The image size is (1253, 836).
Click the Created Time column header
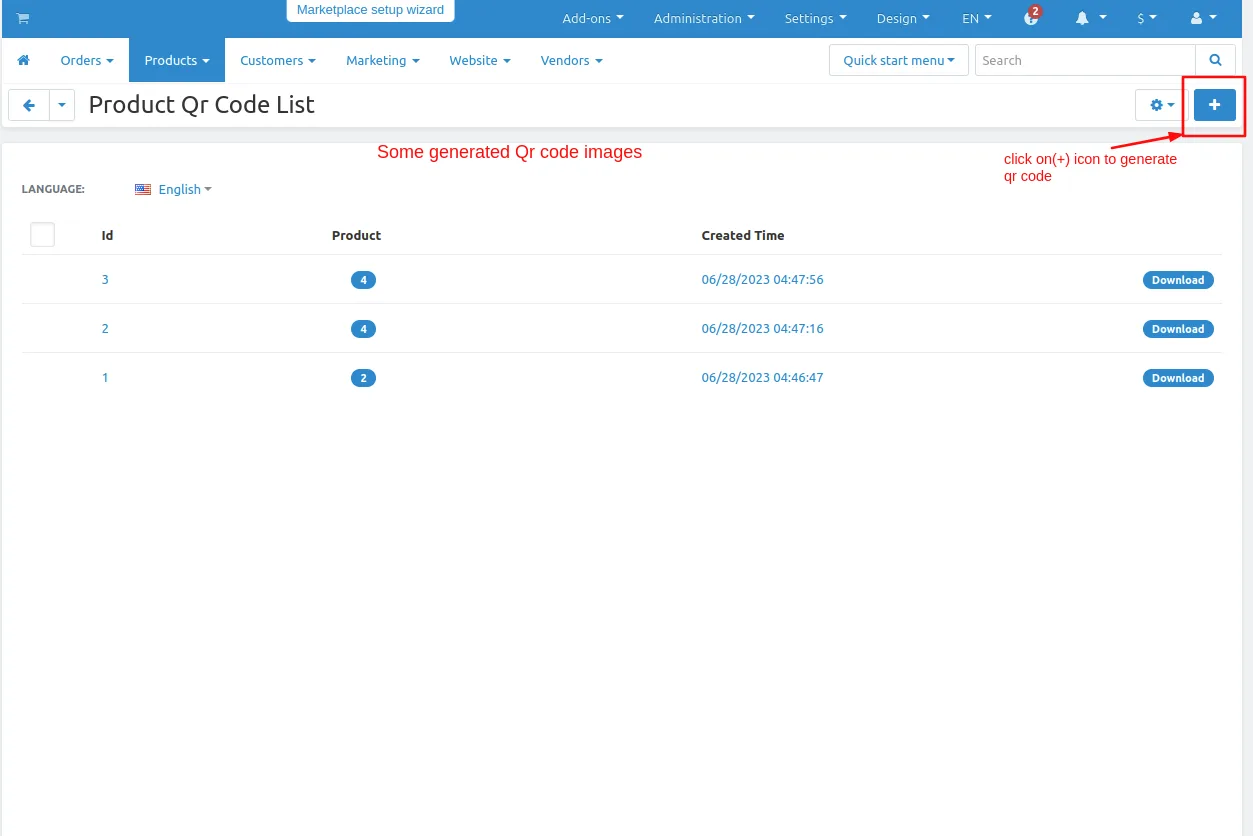(742, 235)
